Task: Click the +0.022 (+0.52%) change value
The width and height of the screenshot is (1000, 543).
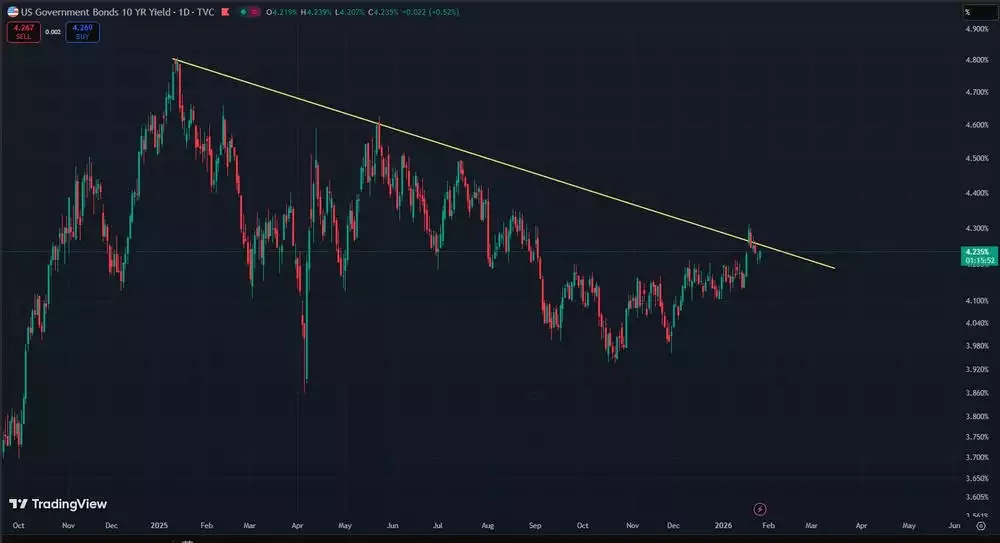Action: tap(430, 11)
